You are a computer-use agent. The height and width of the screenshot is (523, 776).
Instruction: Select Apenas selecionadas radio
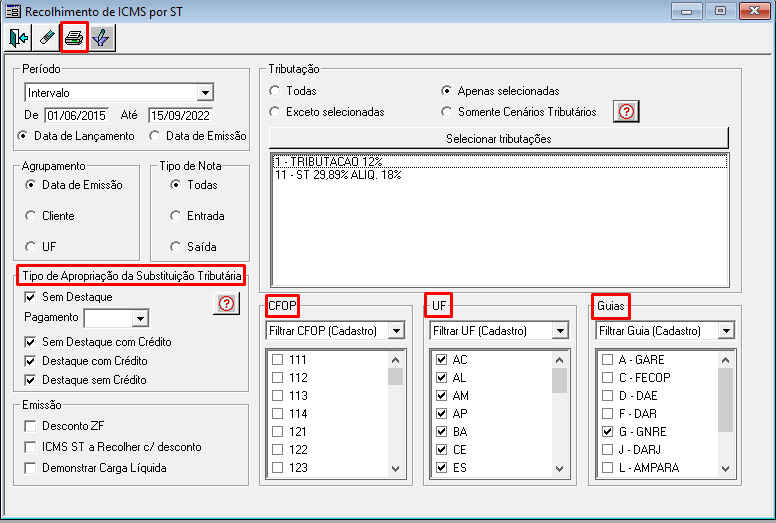pyautogui.click(x=446, y=91)
